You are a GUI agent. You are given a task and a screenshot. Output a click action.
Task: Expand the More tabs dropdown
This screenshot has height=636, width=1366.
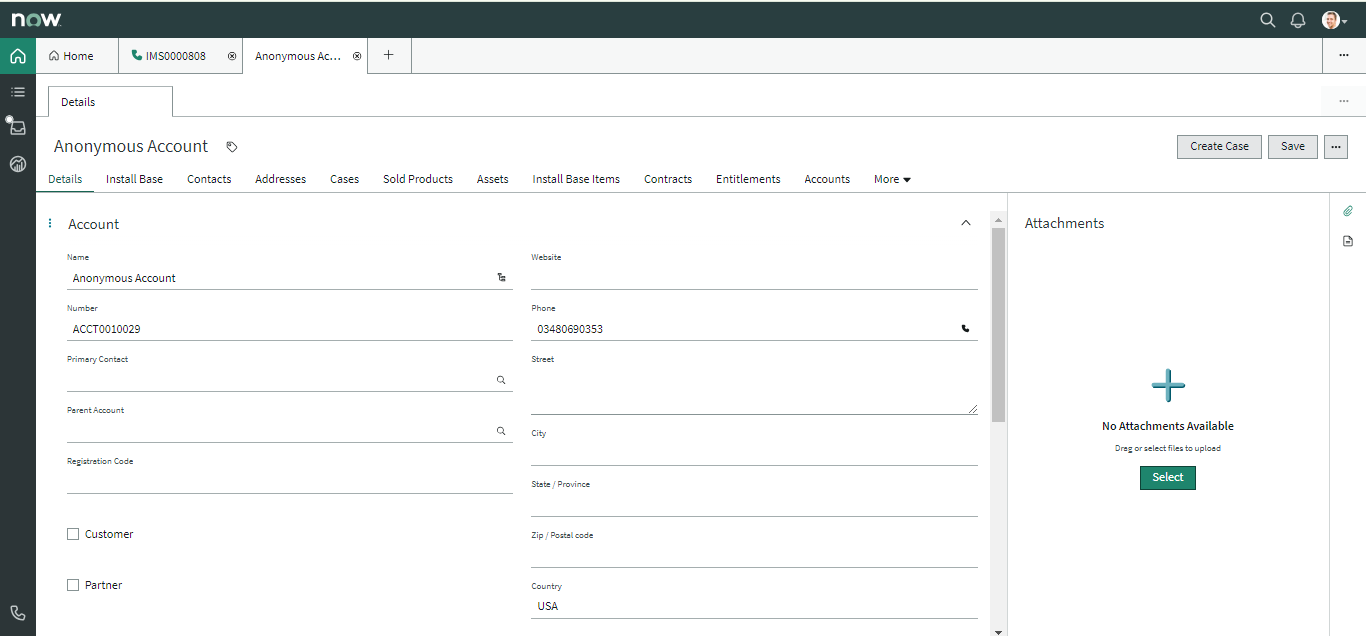pyautogui.click(x=892, y=179)
